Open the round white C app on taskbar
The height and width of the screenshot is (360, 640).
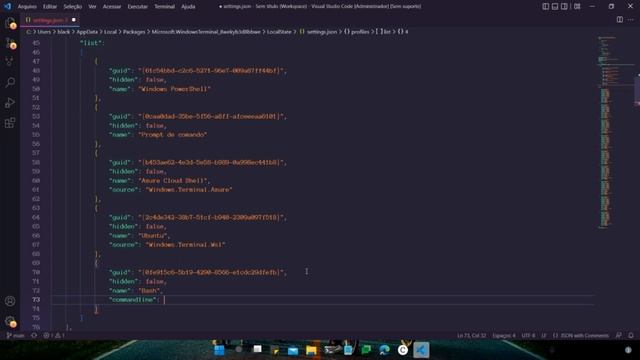point(403,350)
